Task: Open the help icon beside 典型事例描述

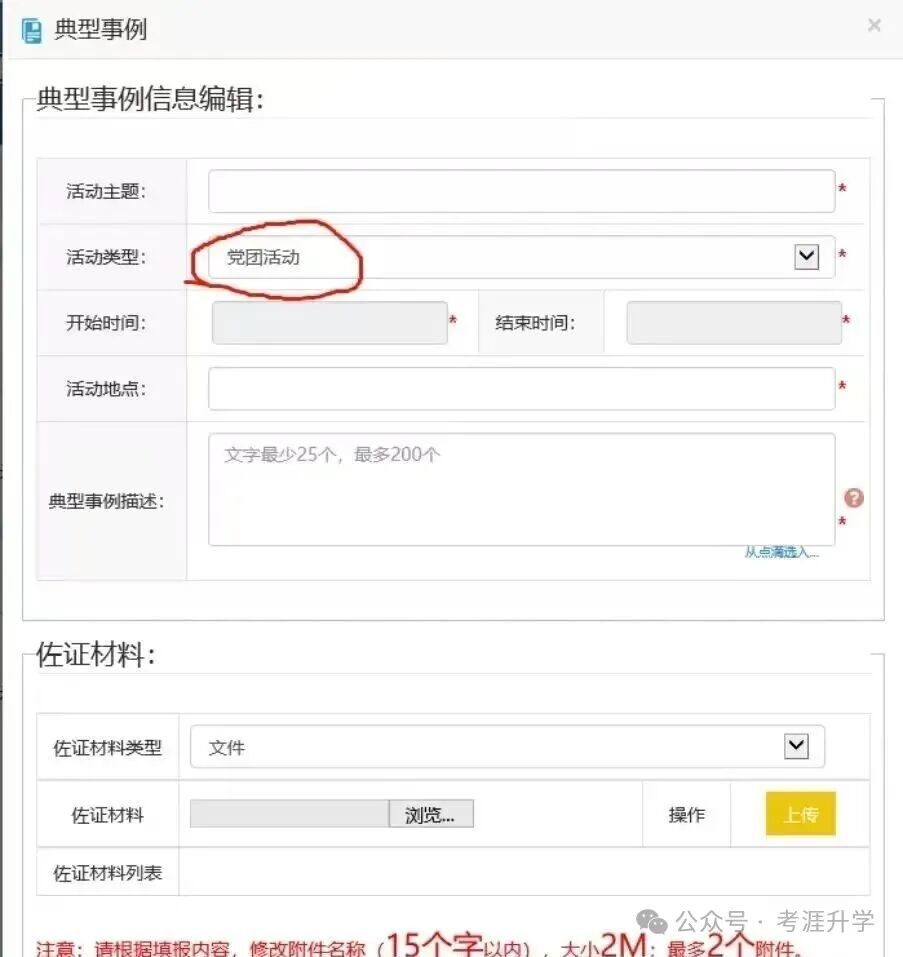Action: [854, 497]
